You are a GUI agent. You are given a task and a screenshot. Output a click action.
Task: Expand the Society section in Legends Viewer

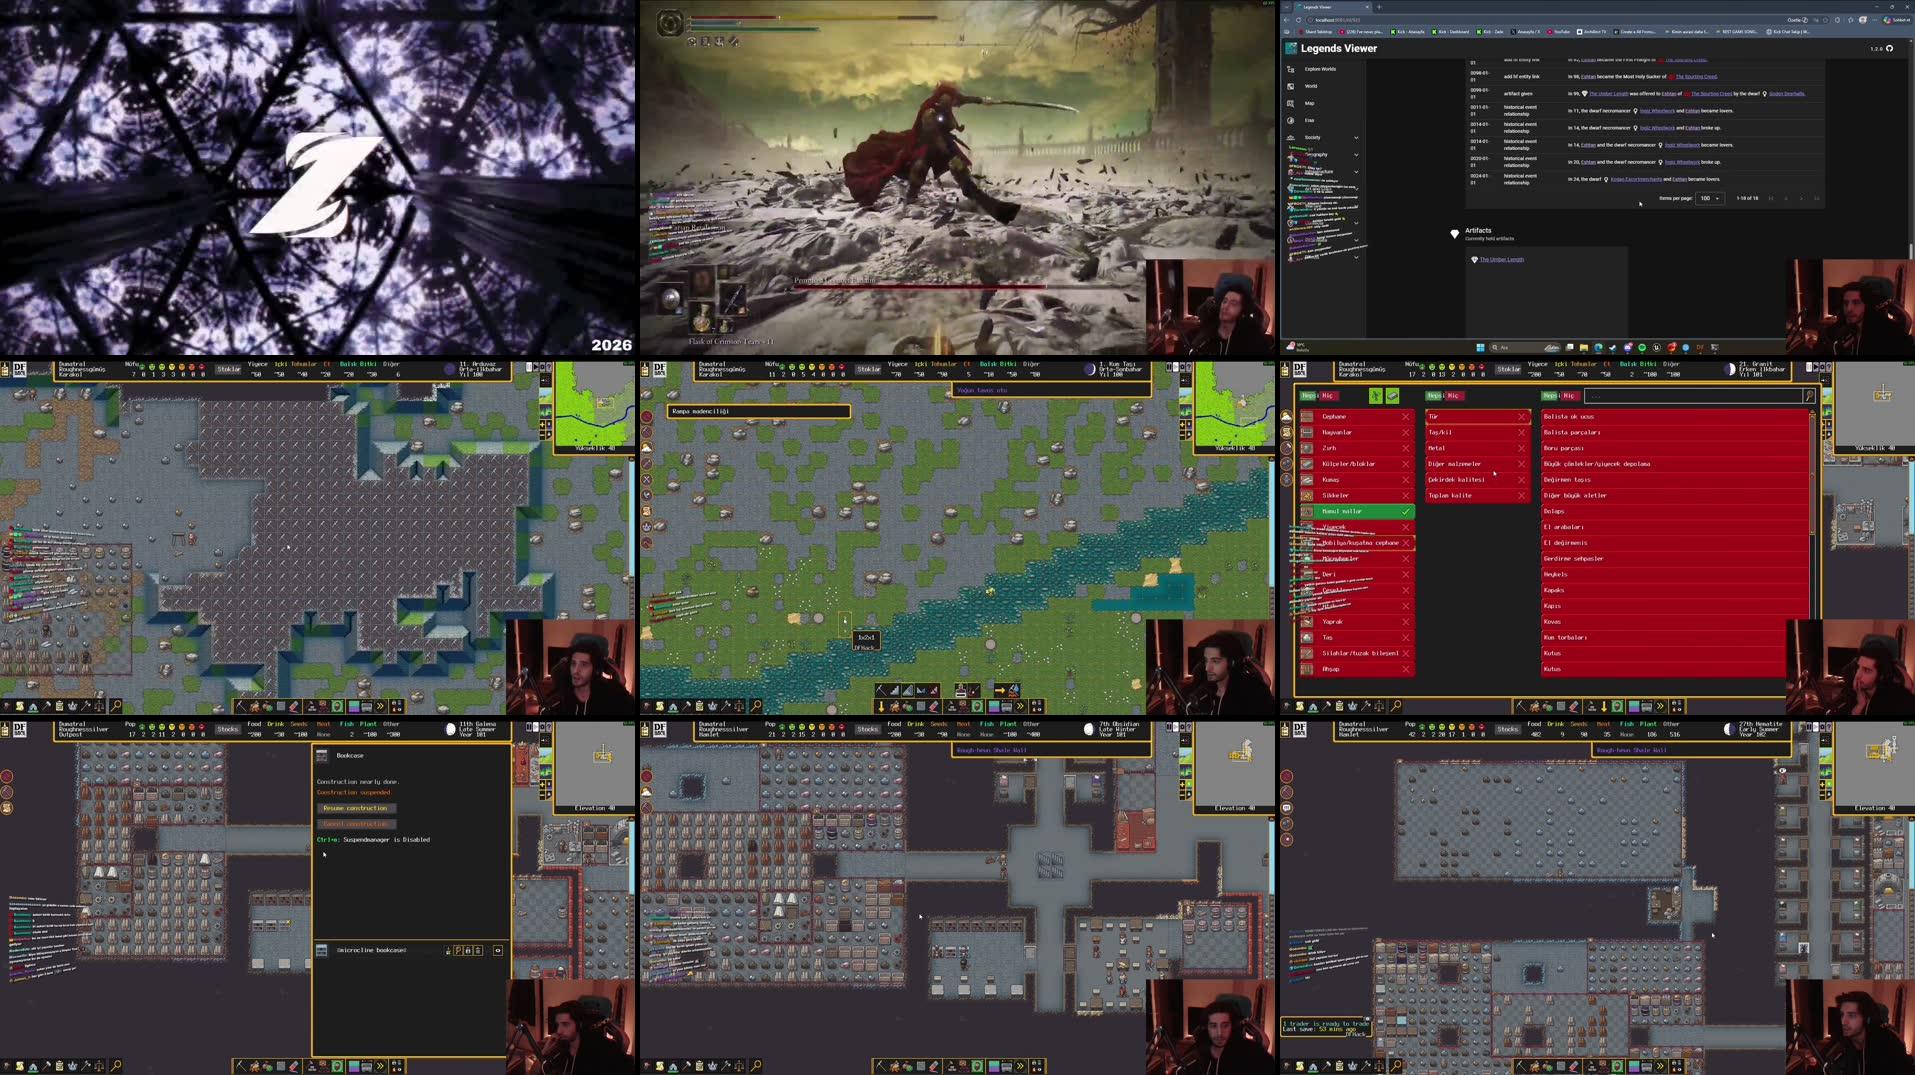pyautogui.click(x=1356, y=137)
